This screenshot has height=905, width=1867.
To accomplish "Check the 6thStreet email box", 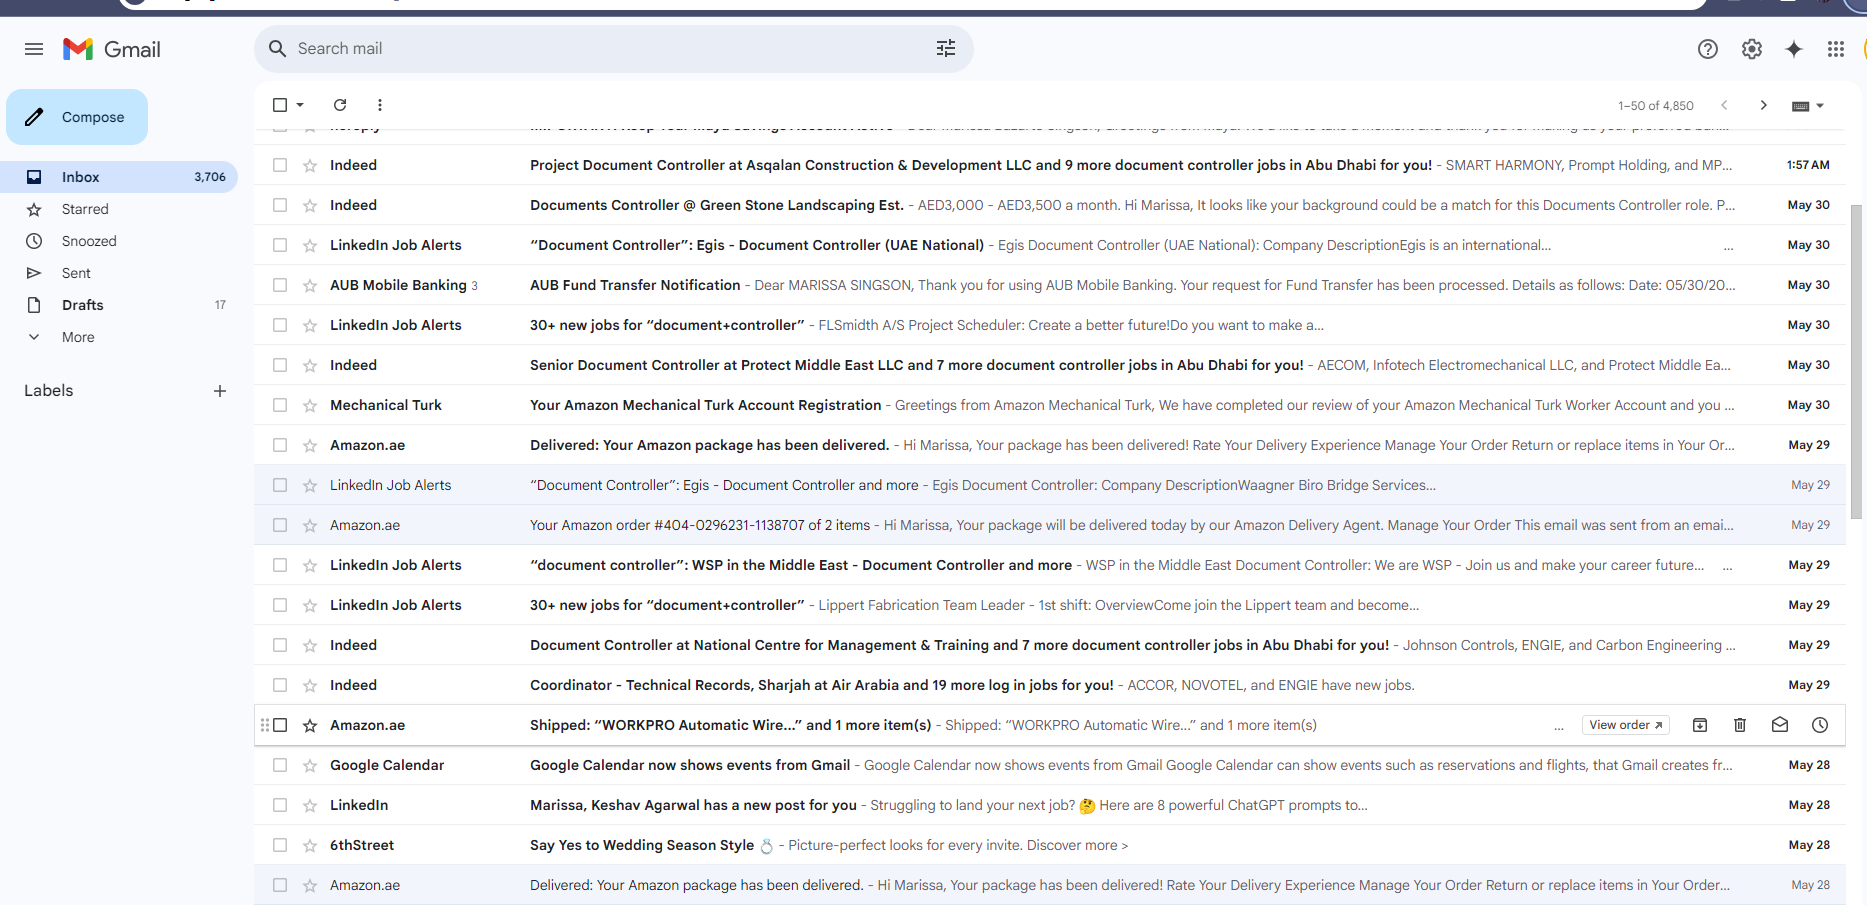I will click(x=280, y=845).
